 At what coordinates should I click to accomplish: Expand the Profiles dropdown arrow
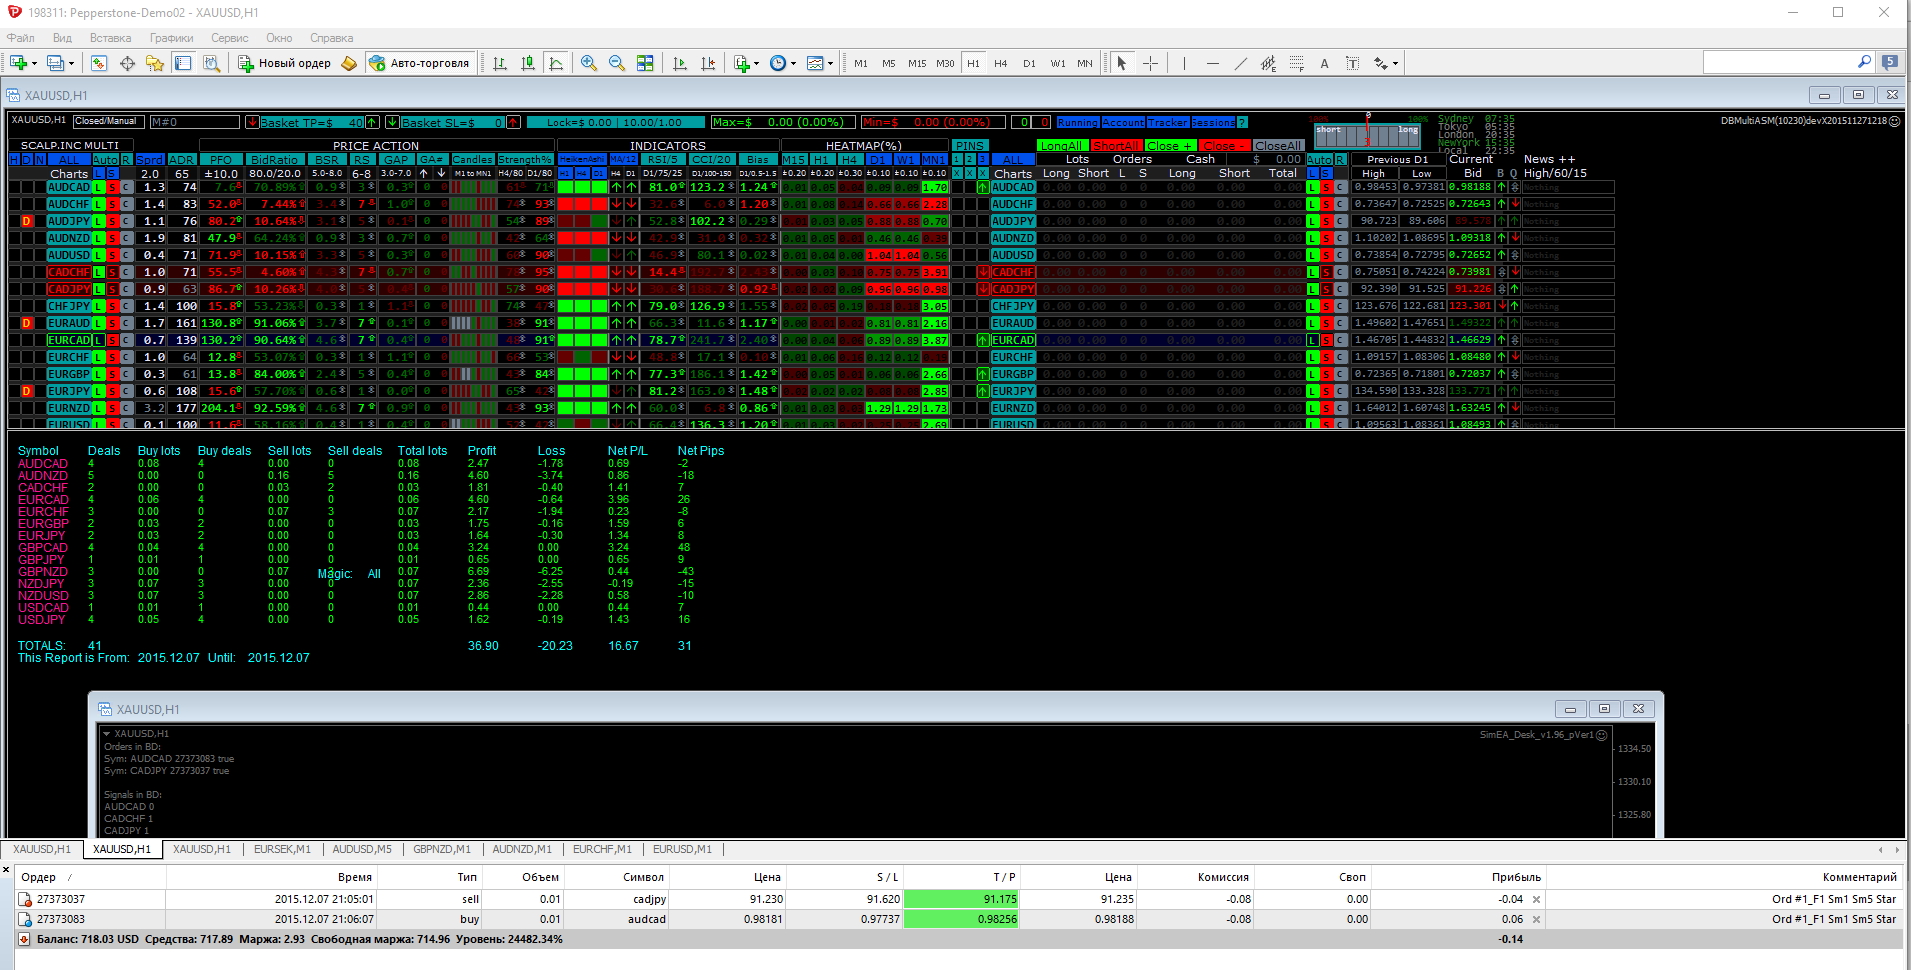coord(71,64)
